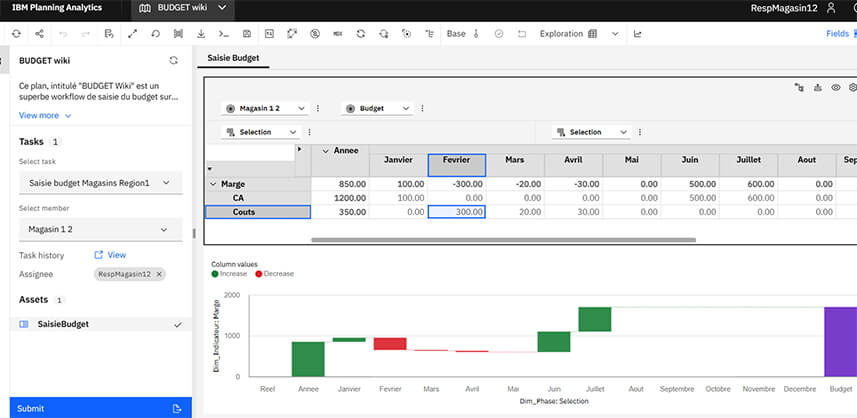Click the Base sandbox label
The width and height of the screenshot is (857, 418).
(x=456, y=34)
